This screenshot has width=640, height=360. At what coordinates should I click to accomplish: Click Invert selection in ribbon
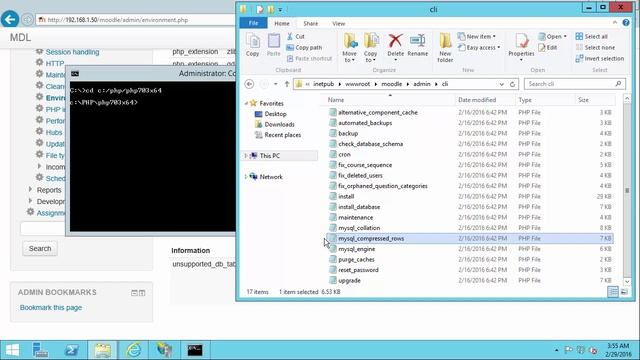pyautogui.click(x=600, y=58)
